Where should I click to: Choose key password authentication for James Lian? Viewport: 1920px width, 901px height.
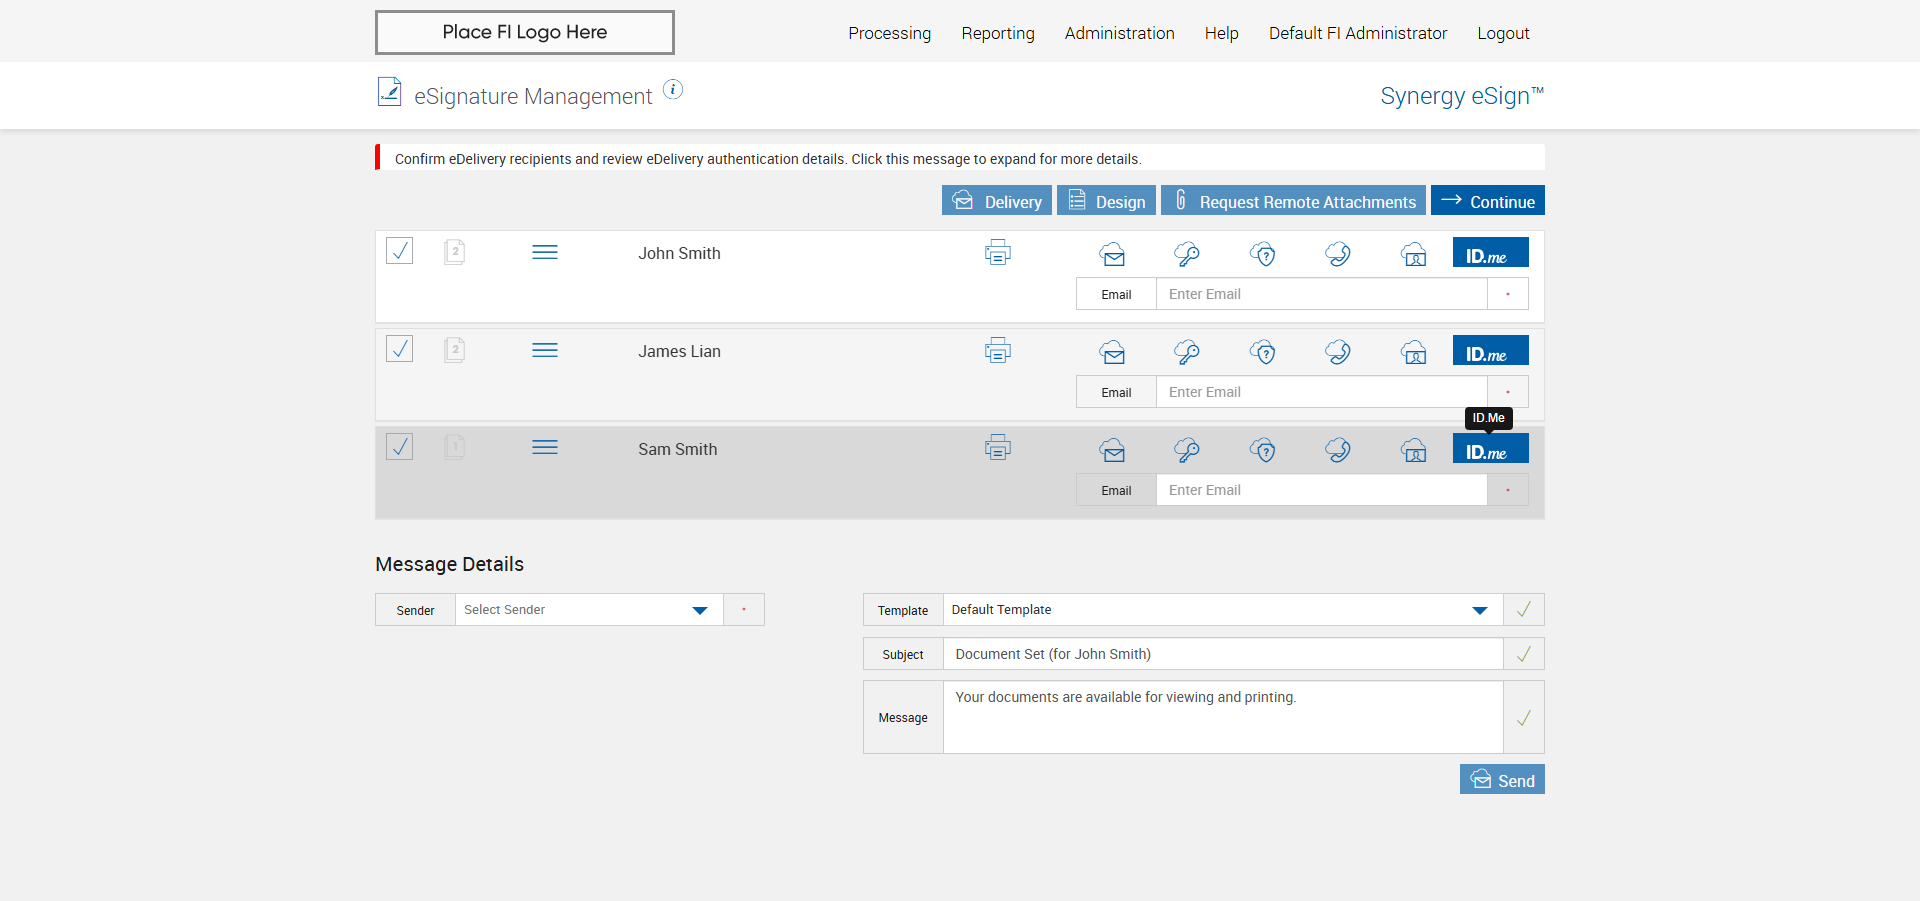[1187, 352]
